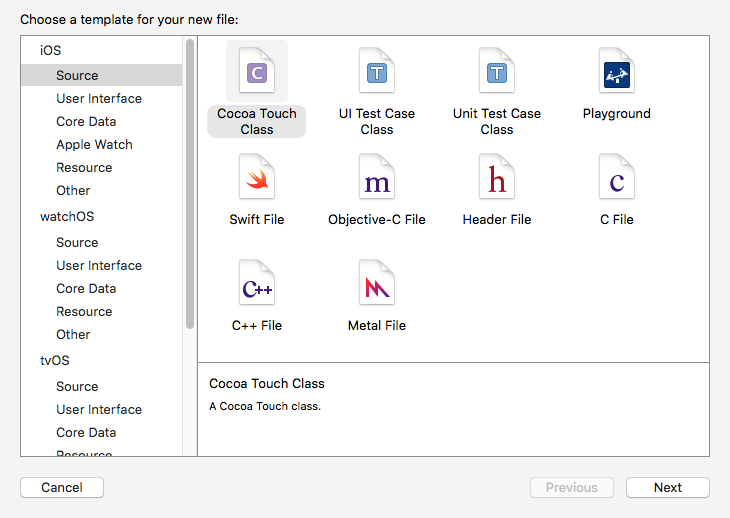Pick the Metal File template icon

click(377, 284)
